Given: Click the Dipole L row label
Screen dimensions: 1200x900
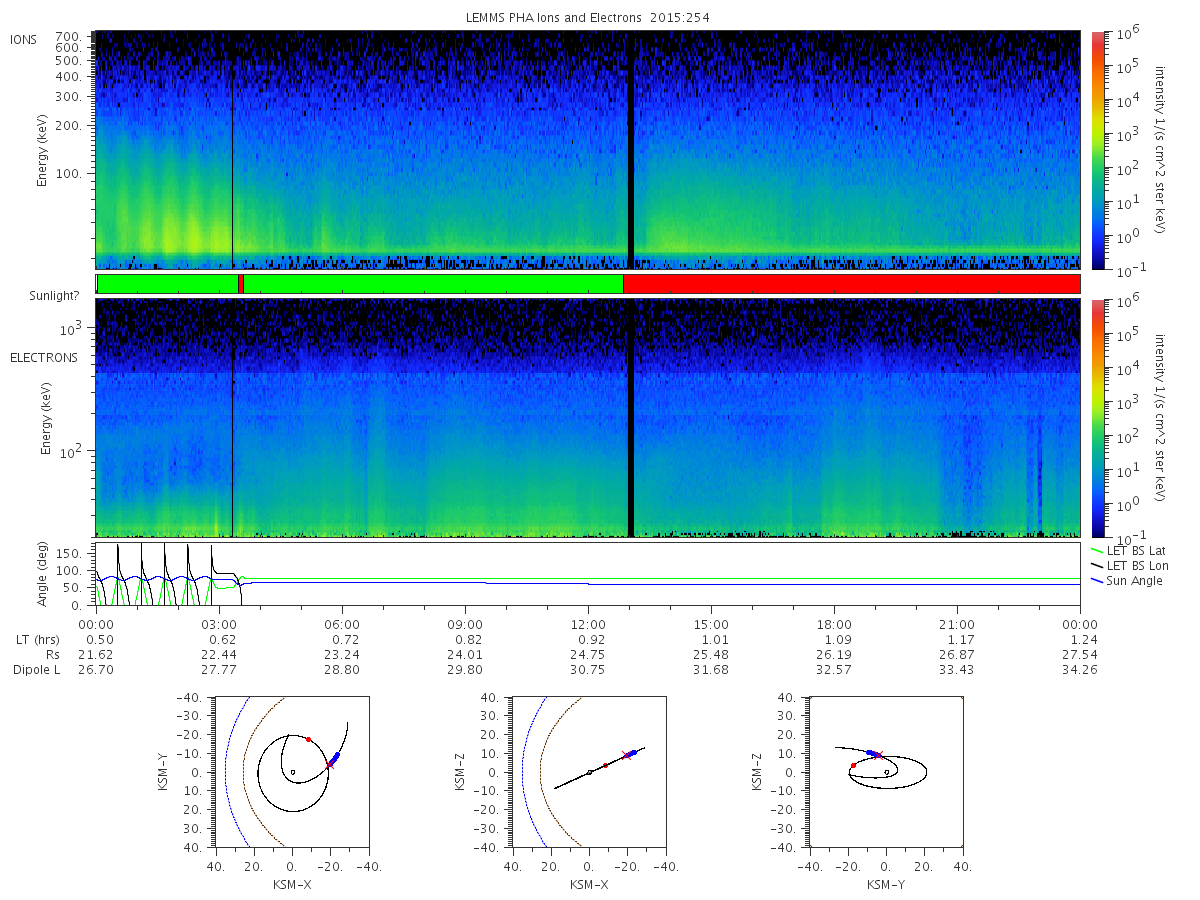Looking at the screenshot, I should (x=36, y=670).
